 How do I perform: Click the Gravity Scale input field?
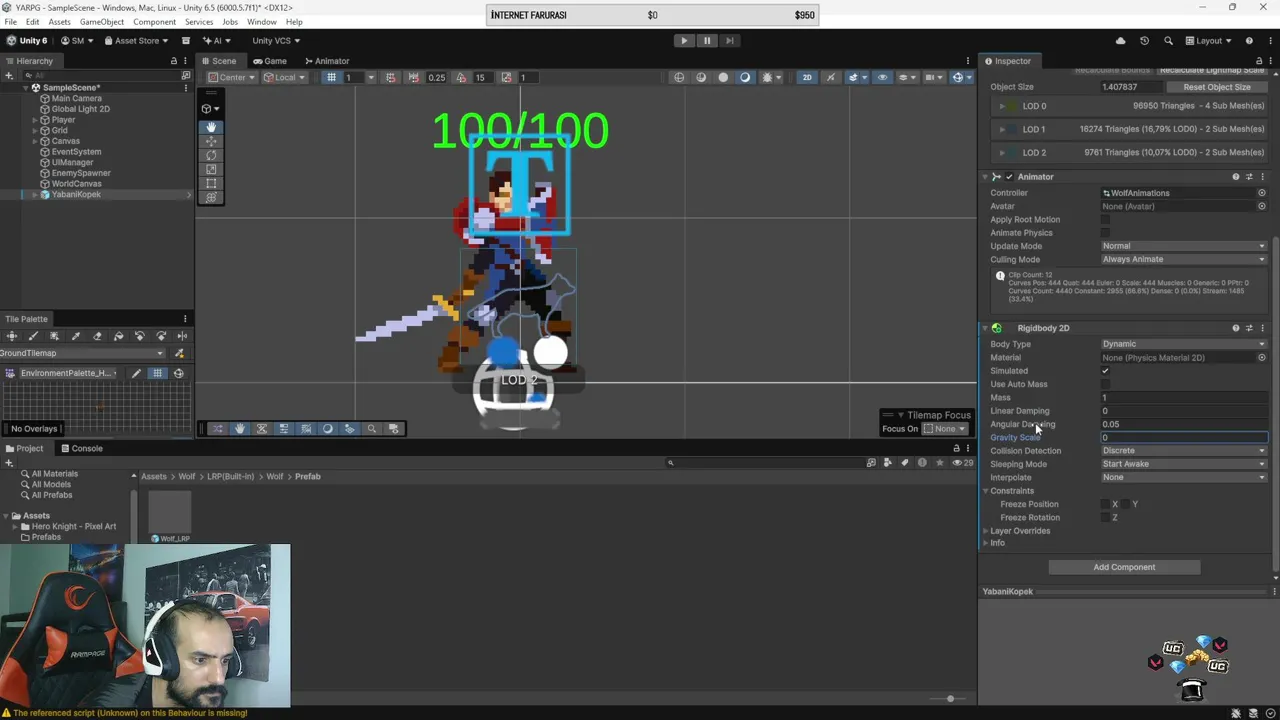(x=1184, y=438)
